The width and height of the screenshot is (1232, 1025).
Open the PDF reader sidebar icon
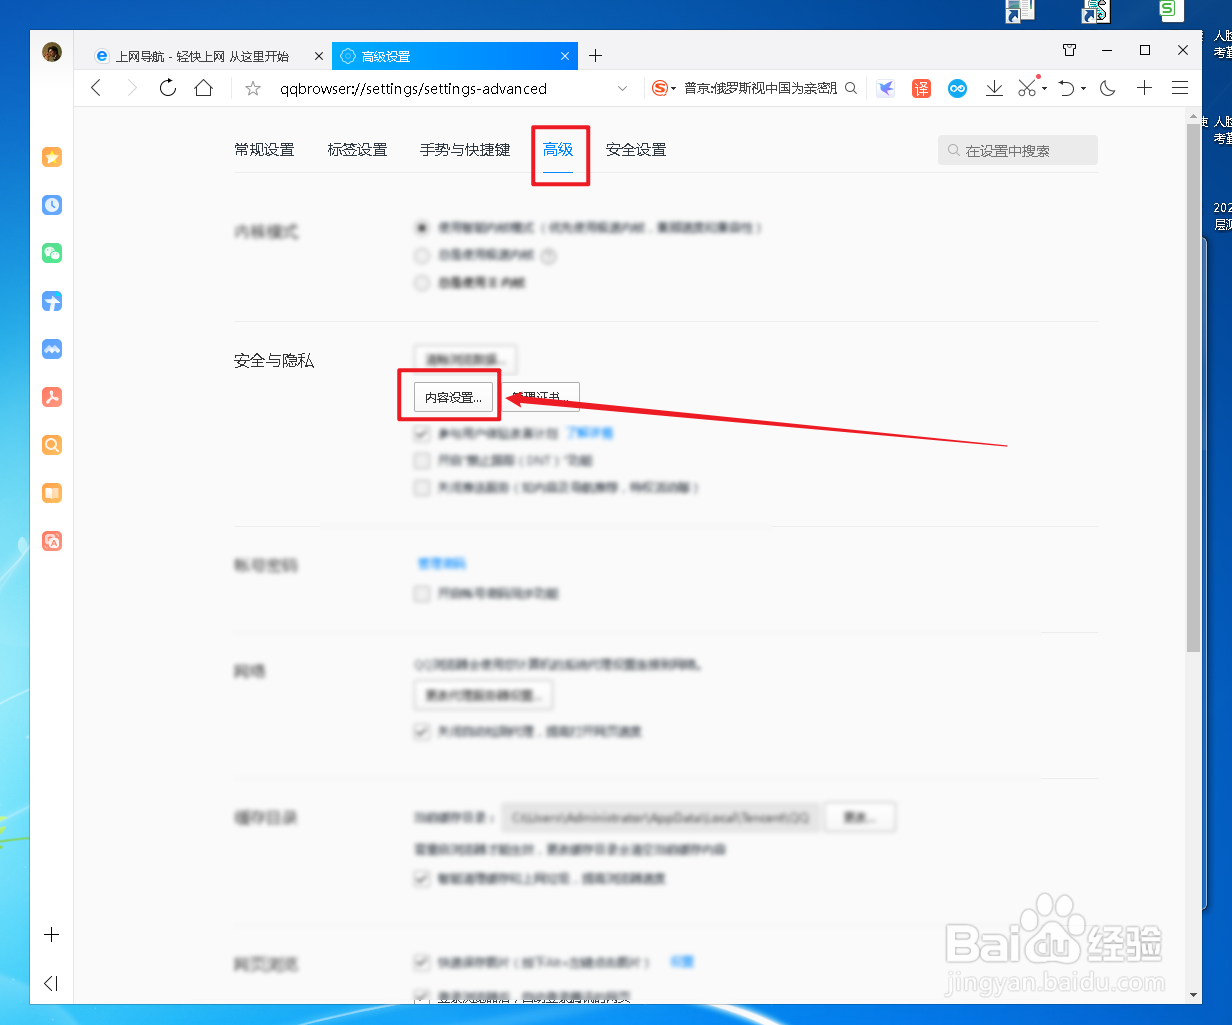tap(51, 397)
